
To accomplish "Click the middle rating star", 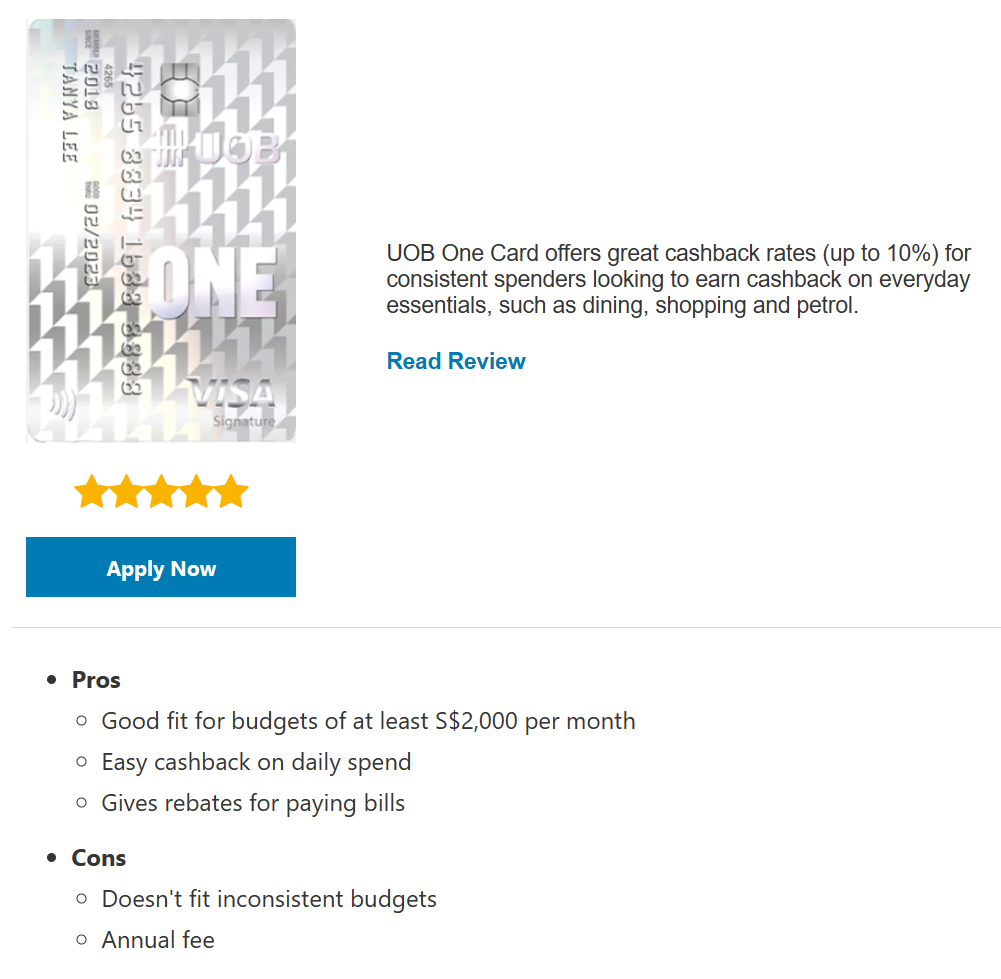I will (161, 492).
